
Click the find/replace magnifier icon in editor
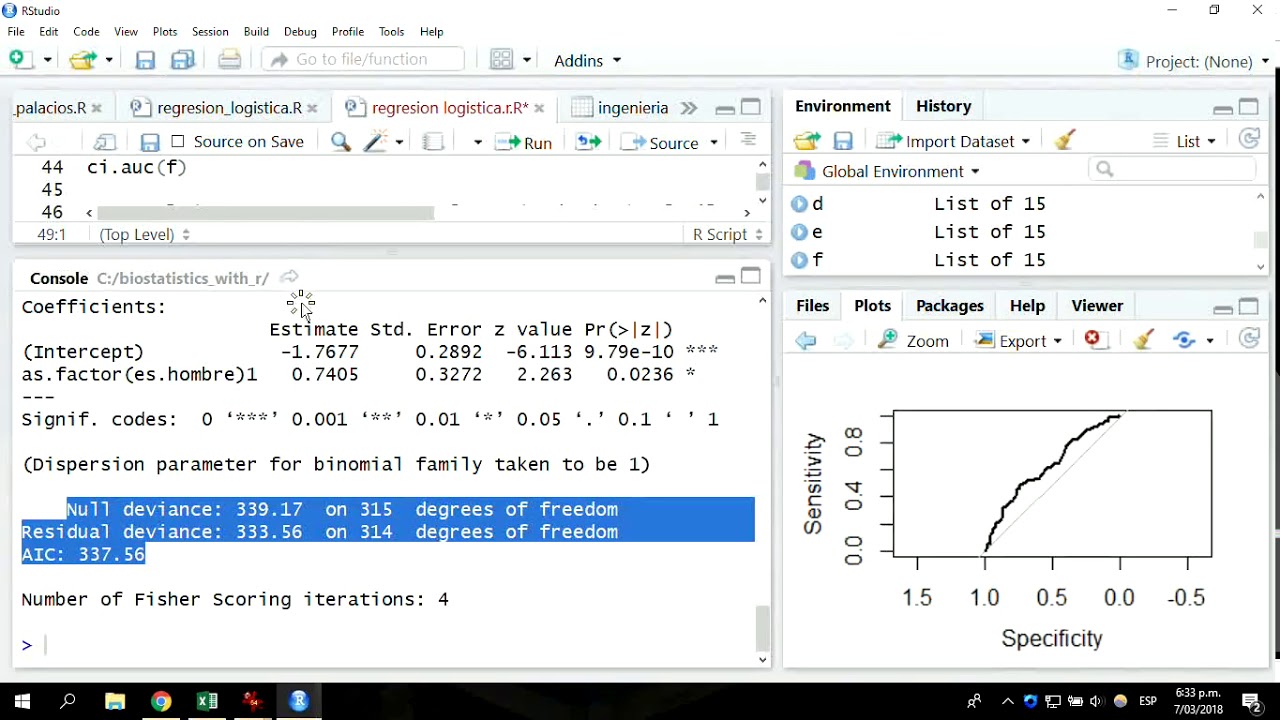(341, 142)
